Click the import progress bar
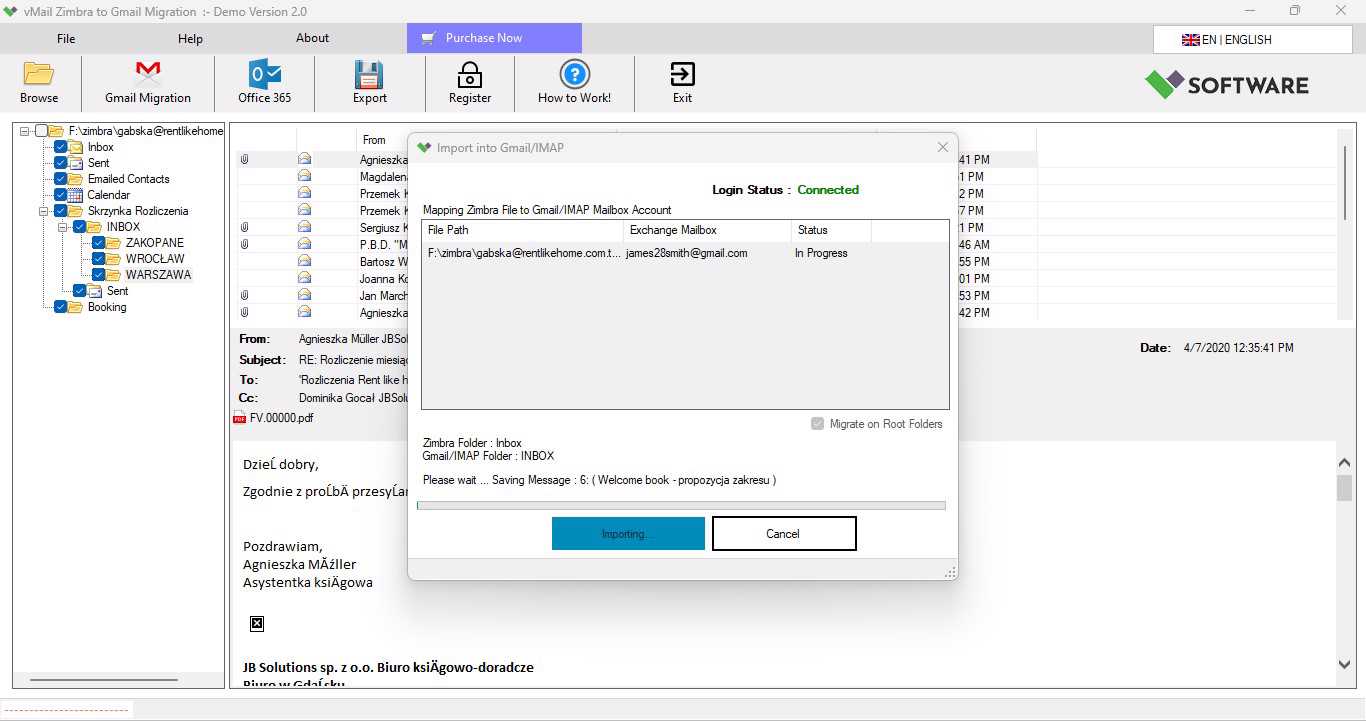Screen dimensions: 1366x721 tap(681, 505)
